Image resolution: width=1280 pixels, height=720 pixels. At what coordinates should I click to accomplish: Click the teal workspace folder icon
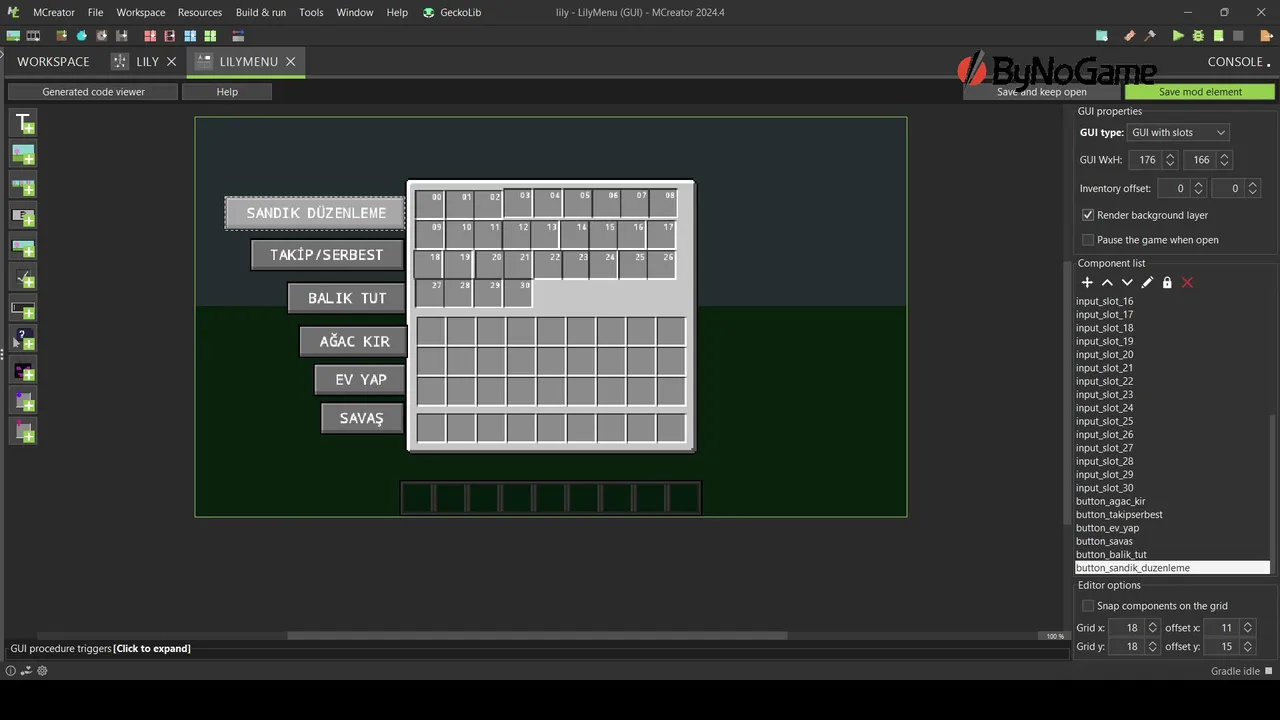coord(1101,36)
